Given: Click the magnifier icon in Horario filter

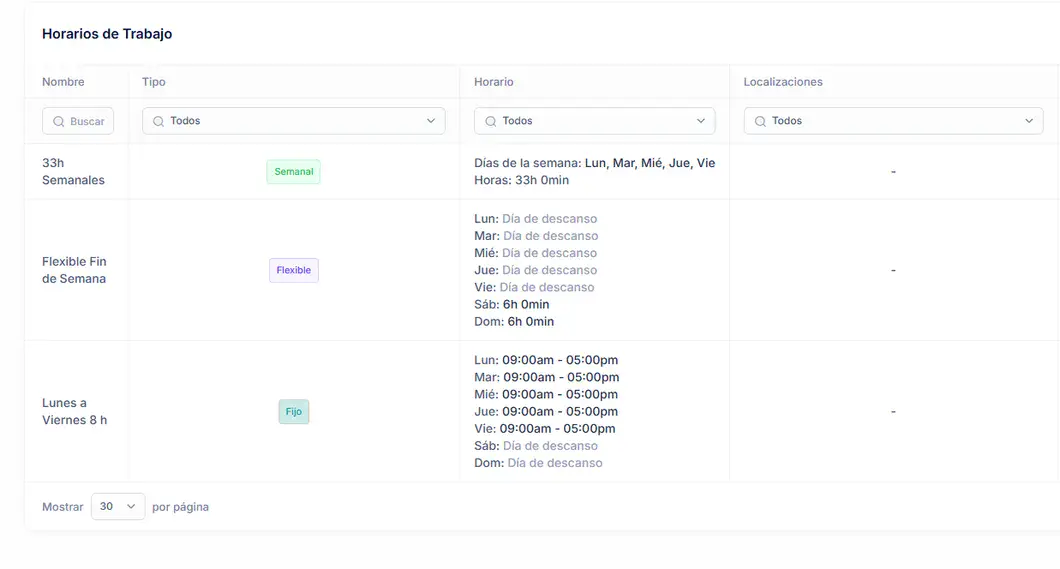Looking at the screenshot, I should click(490, 121).
